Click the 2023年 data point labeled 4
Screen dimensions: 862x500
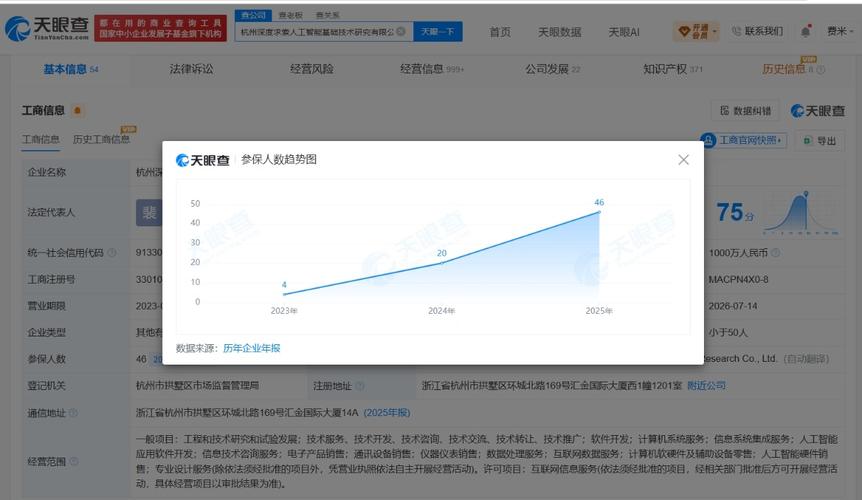(x=284, y=294)
